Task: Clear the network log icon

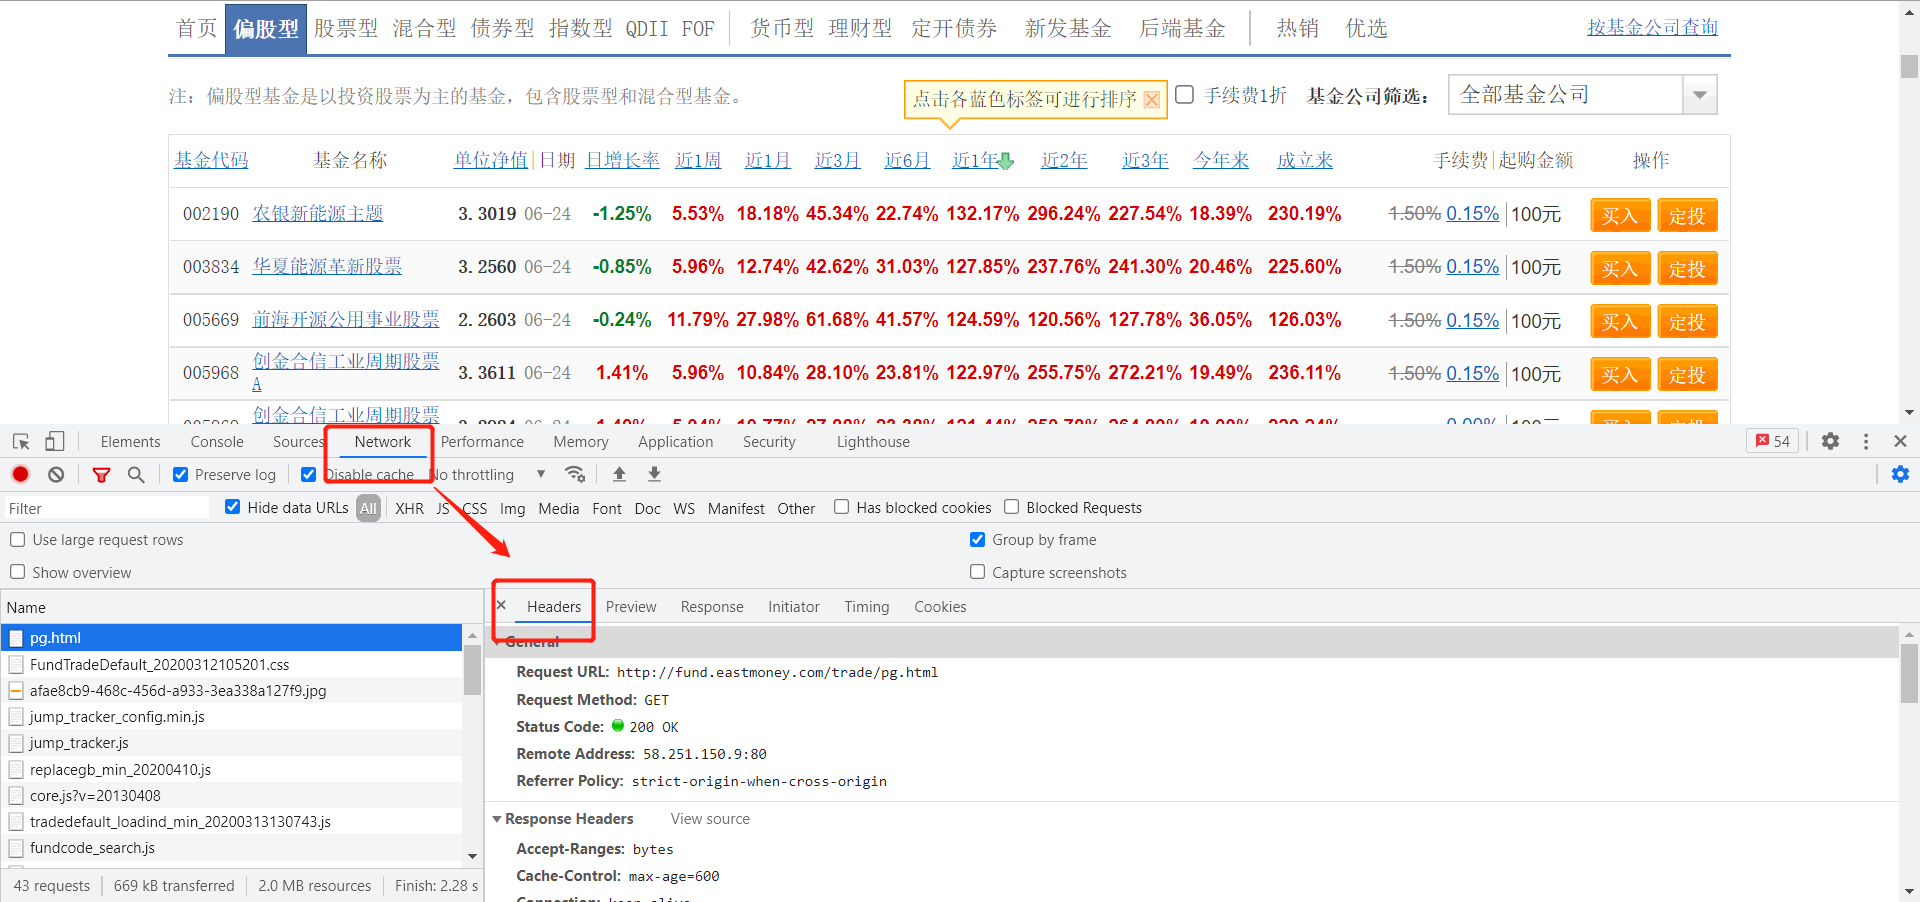Action: pyautogui.click(x=56, y=474)
